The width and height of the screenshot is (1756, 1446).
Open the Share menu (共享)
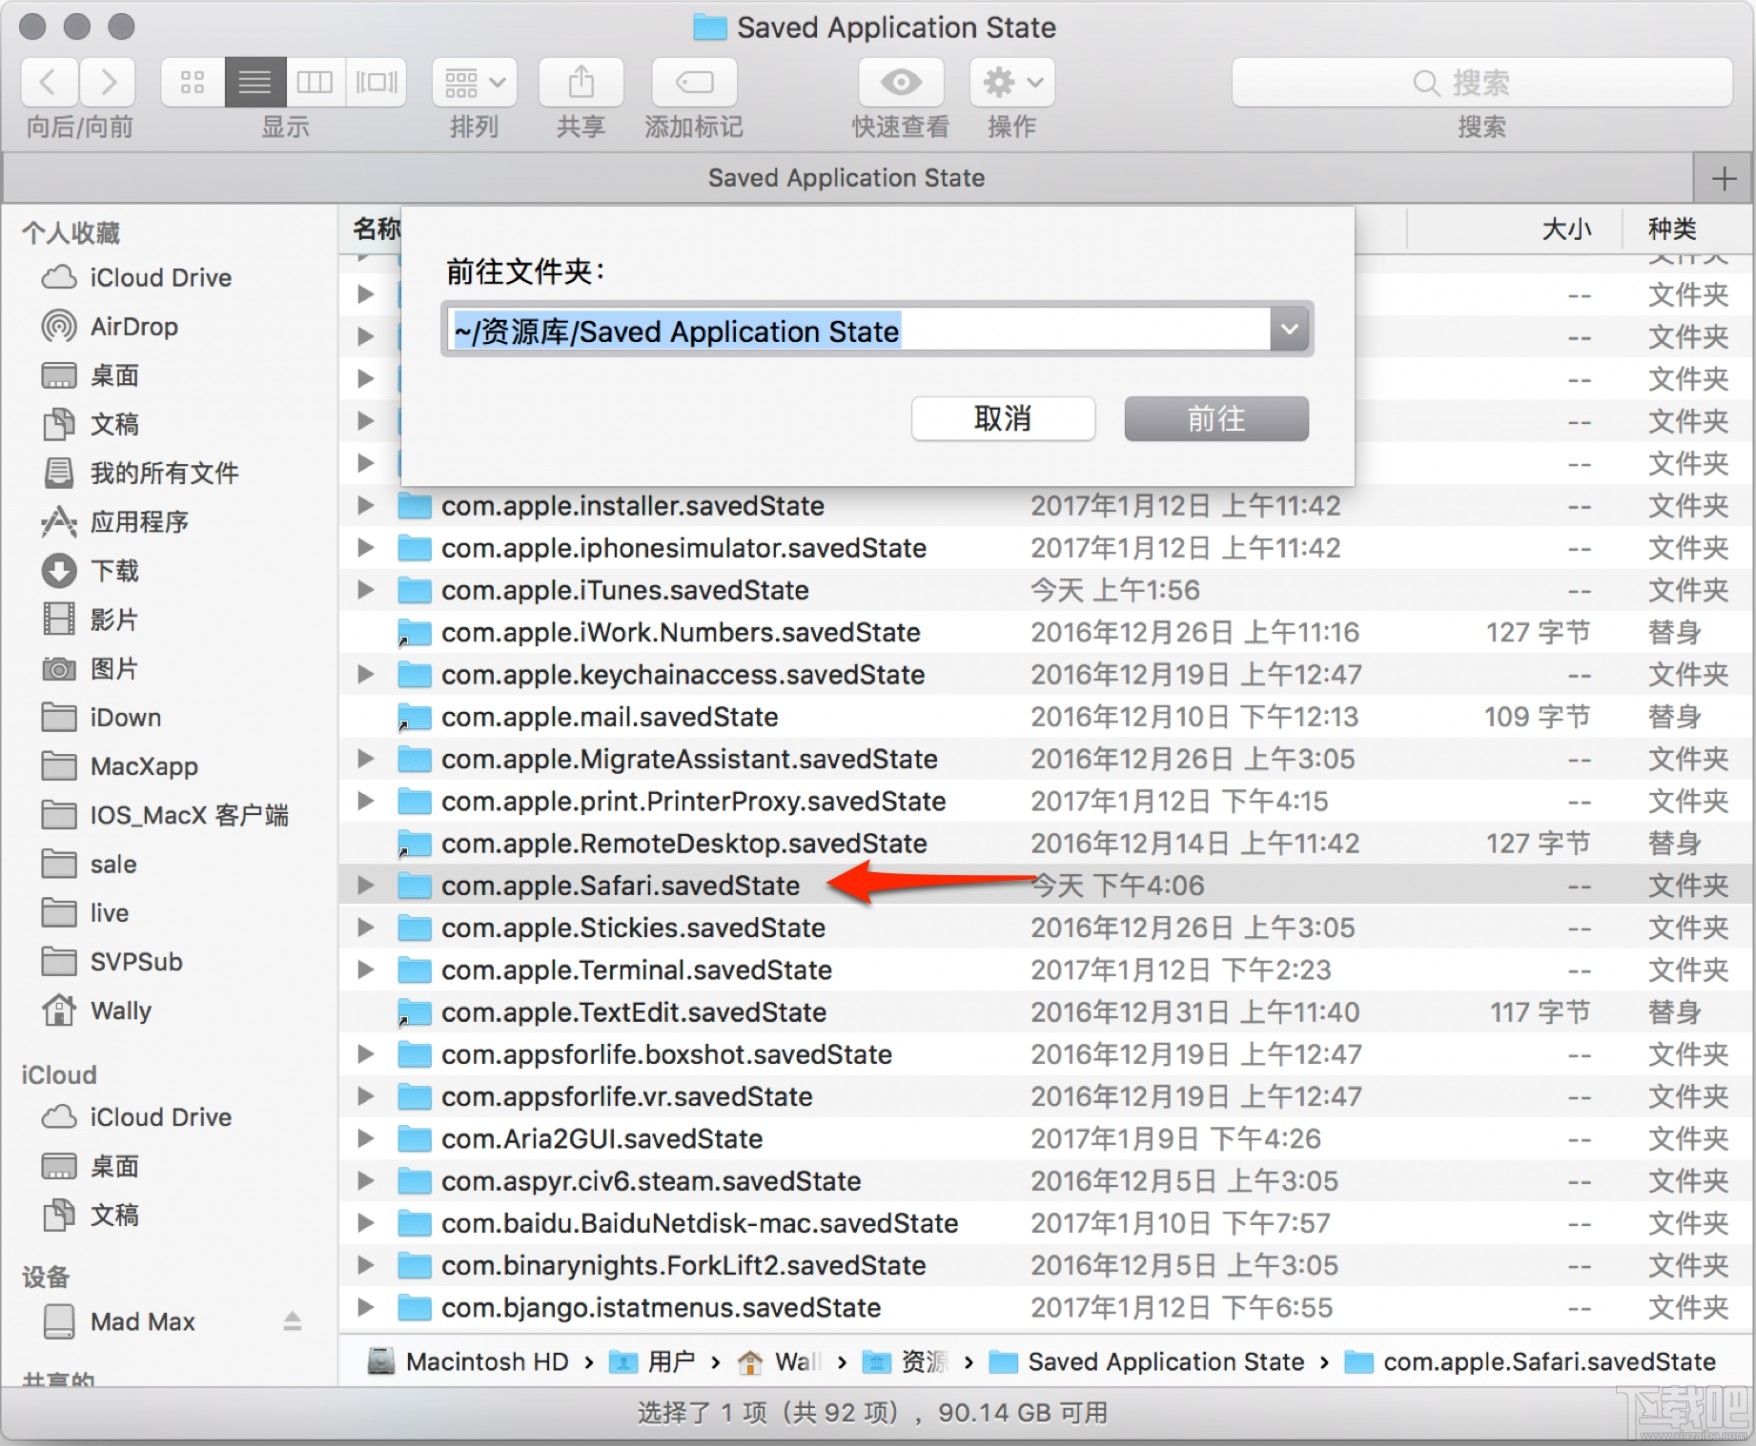[580, 82]
